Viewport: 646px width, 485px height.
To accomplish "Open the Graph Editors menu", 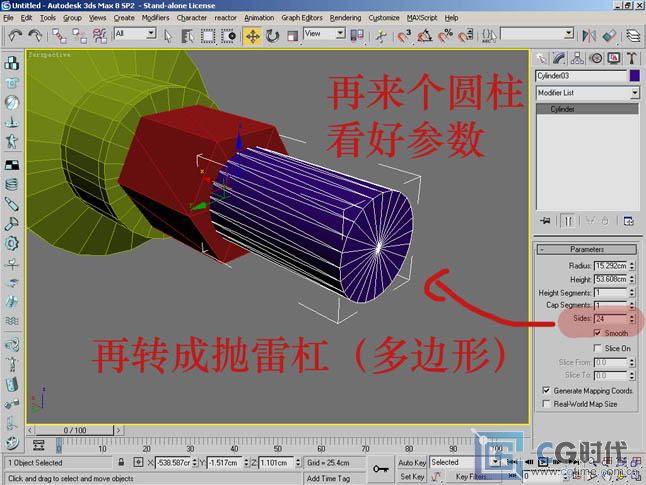I will click(x=302, y=18).
